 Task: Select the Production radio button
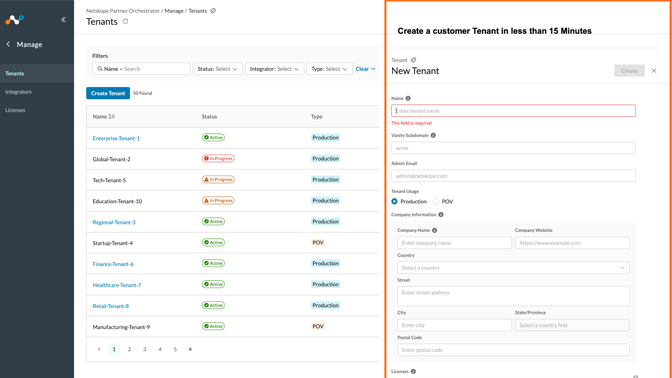click(x=394, y=201)
